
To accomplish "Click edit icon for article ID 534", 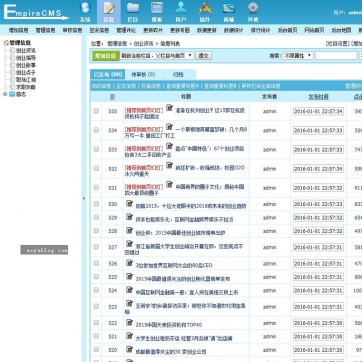I will coord(169,127).
